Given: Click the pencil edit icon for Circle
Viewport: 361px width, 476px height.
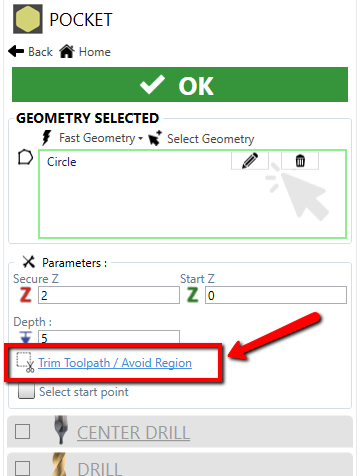Looking at the screenshot, I should tap(250, 161).
